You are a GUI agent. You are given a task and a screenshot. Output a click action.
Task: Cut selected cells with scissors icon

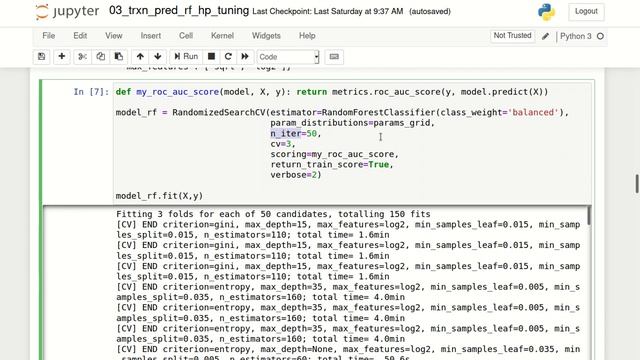82,57
